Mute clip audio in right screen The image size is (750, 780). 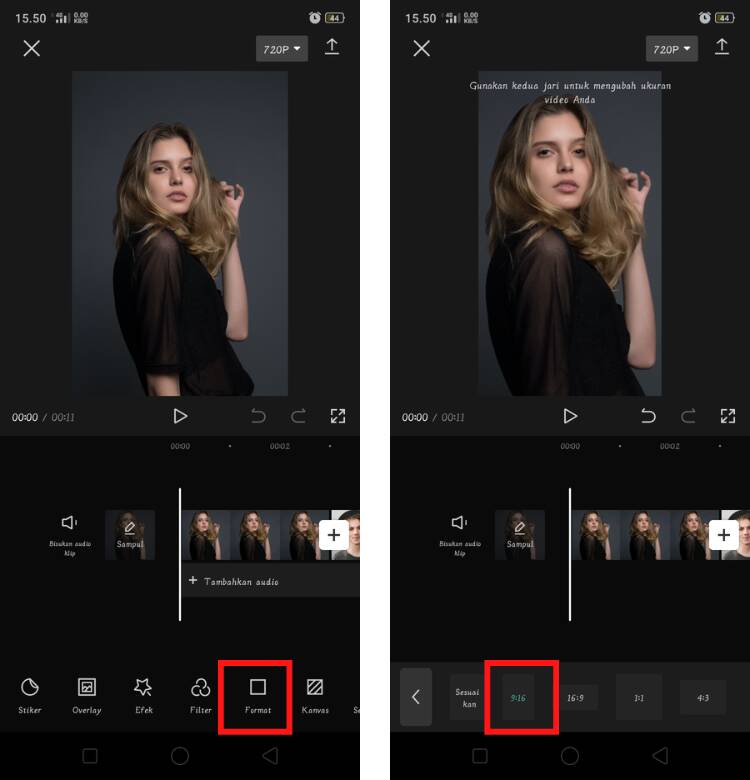click(x=460, y=535)
